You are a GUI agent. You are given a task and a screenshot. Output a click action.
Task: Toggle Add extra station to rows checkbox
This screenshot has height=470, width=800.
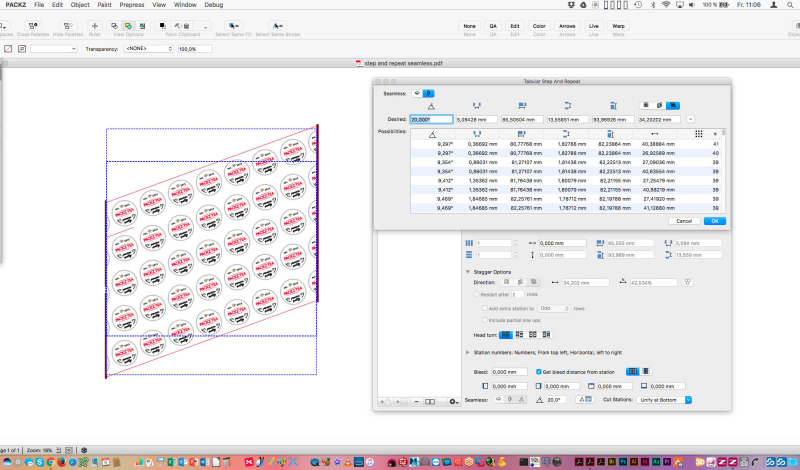pos(485,308)
